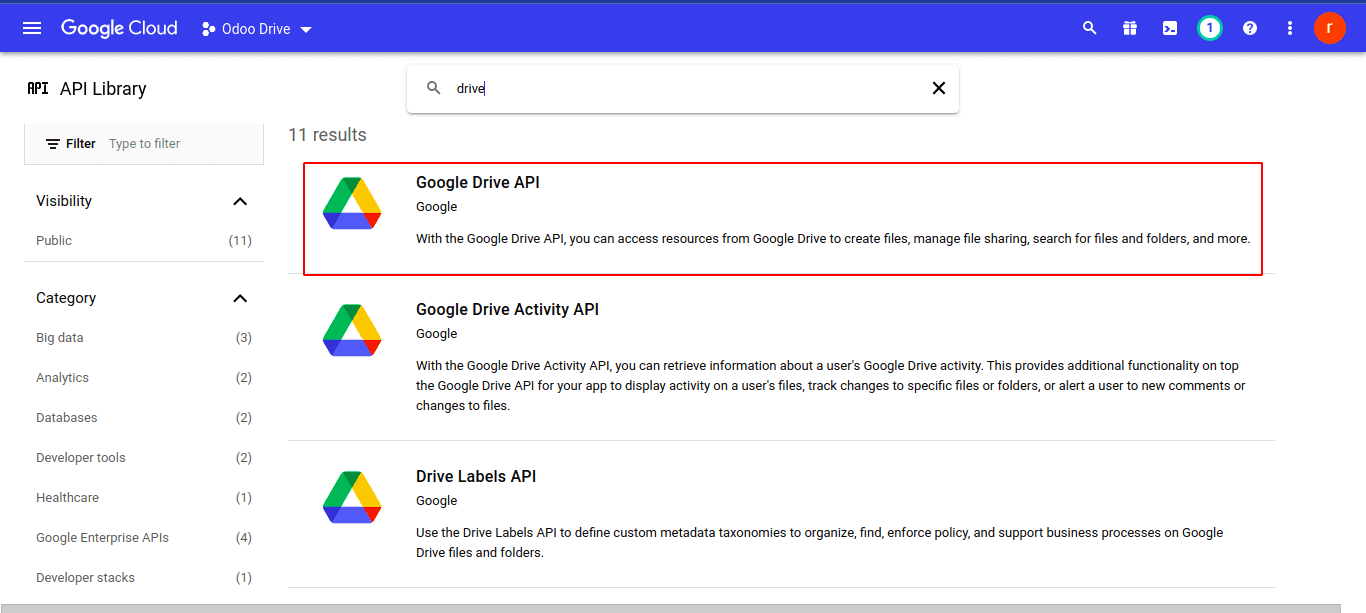Screen dimensions: 1366x613
Task: Collapse the Category filter section
Action: 240,297
